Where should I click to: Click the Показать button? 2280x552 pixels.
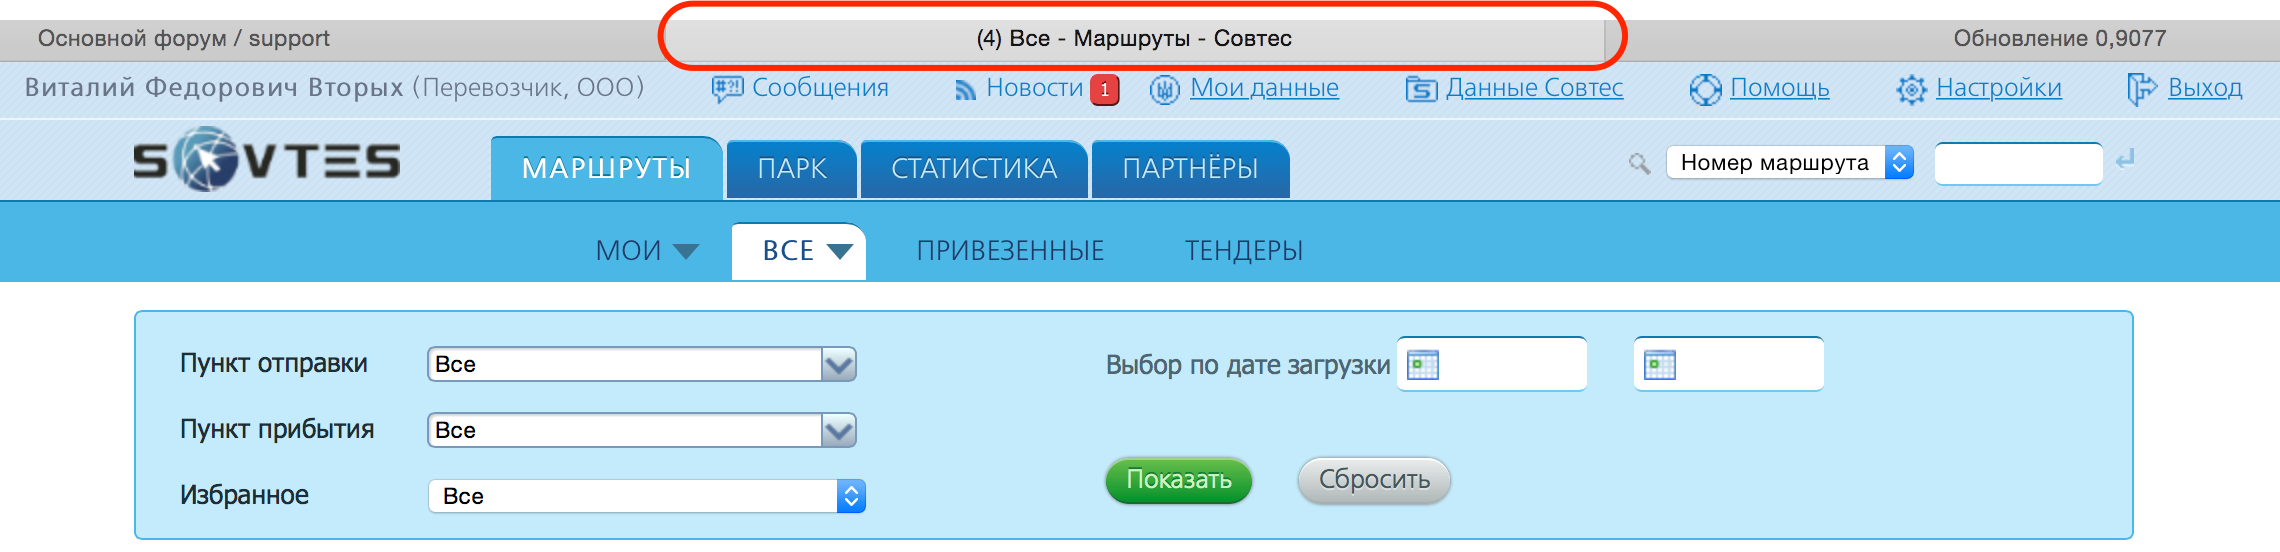(1179, 480)
